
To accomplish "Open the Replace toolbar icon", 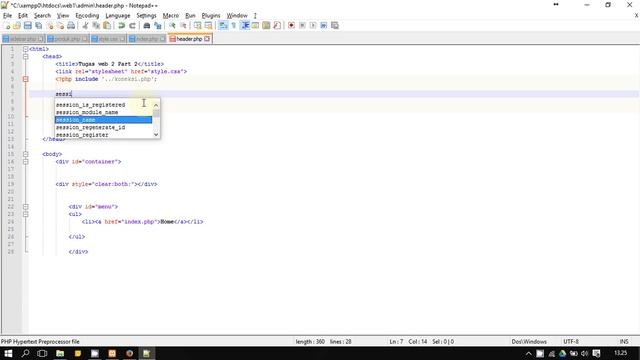I will point(158,26).
